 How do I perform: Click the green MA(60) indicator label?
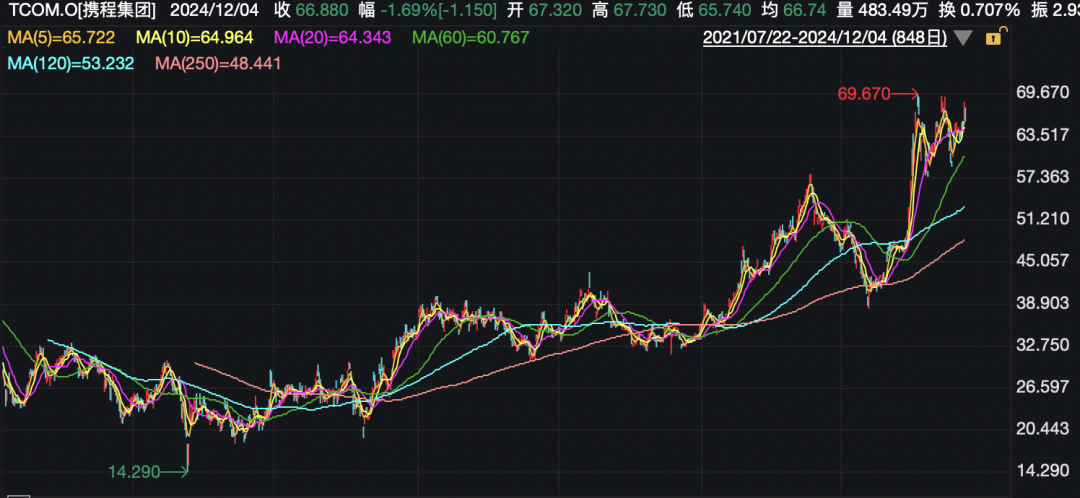click(x=470, y=38)
